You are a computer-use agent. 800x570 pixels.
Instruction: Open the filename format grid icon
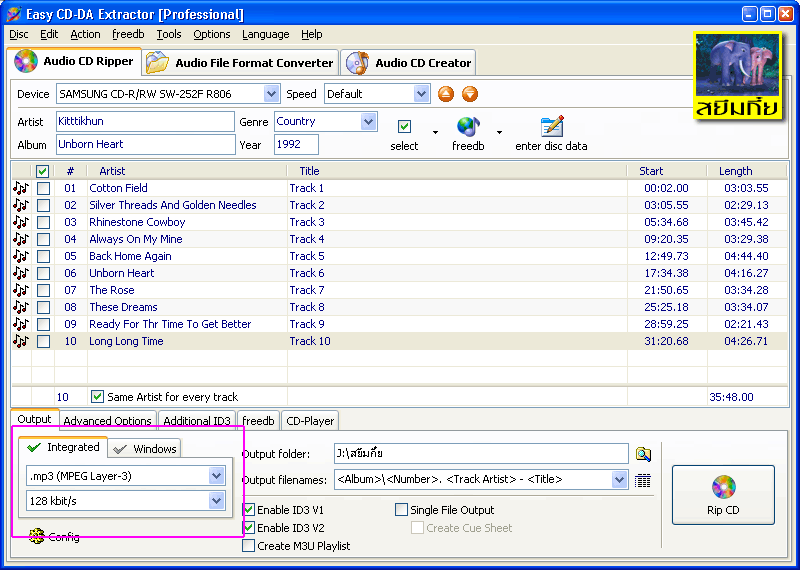point(642,480)
